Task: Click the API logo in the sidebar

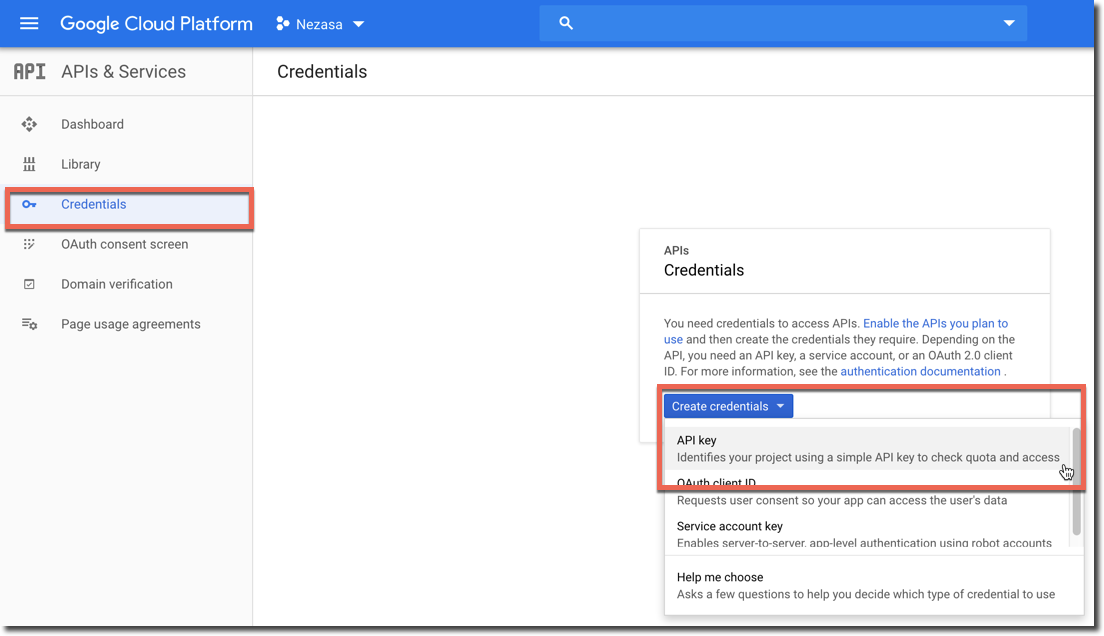Action: [x=30, y=71]
